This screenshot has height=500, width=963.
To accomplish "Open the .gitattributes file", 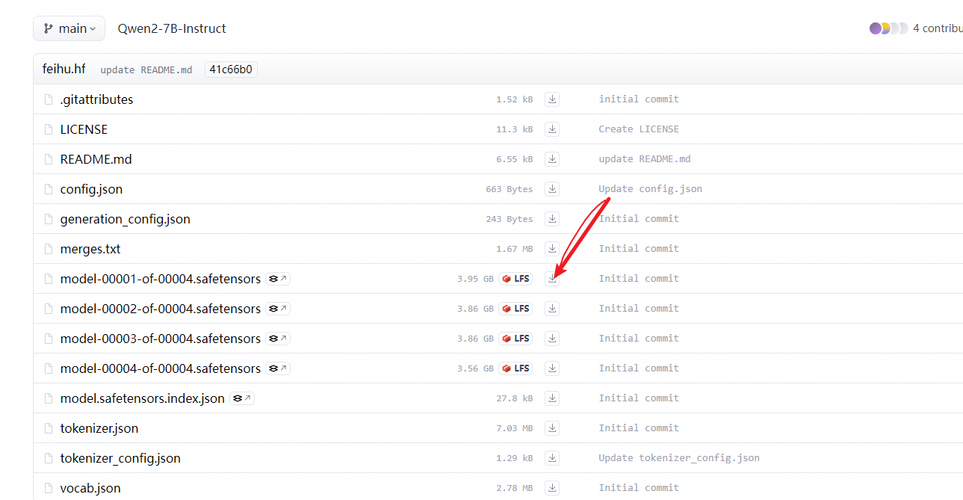I will (96, 100).
